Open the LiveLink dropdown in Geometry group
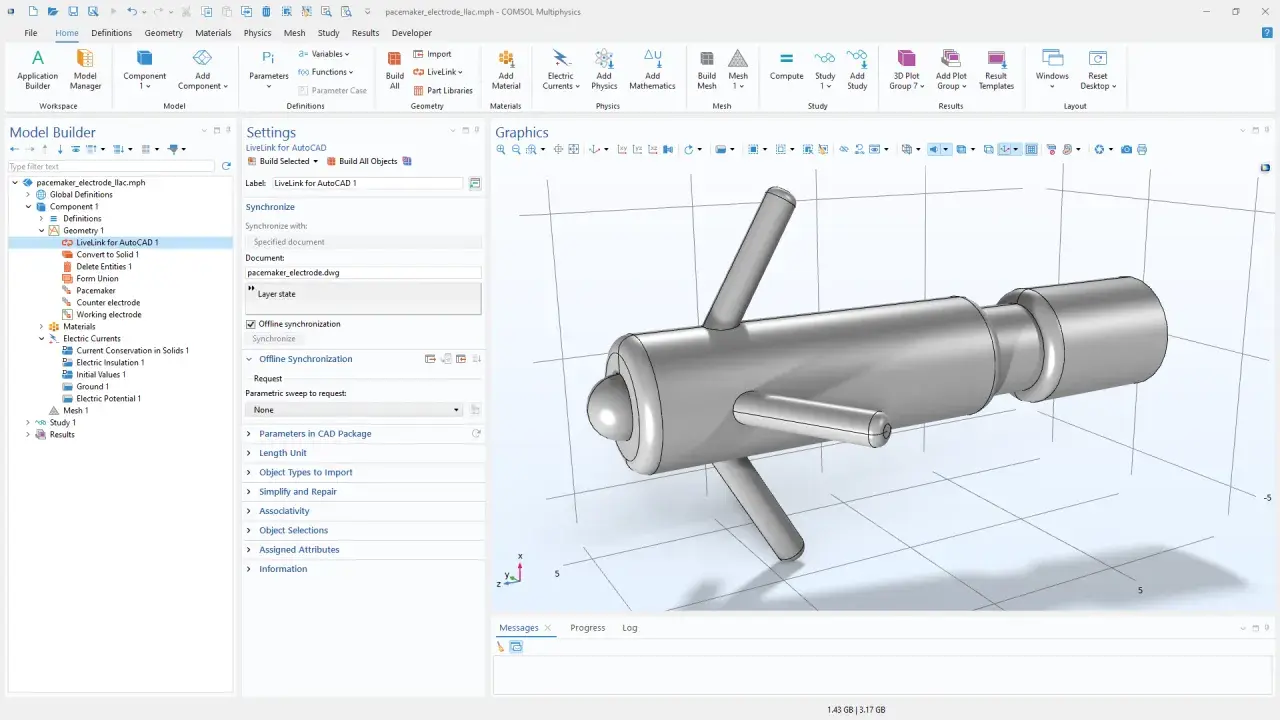 (438, 72)
